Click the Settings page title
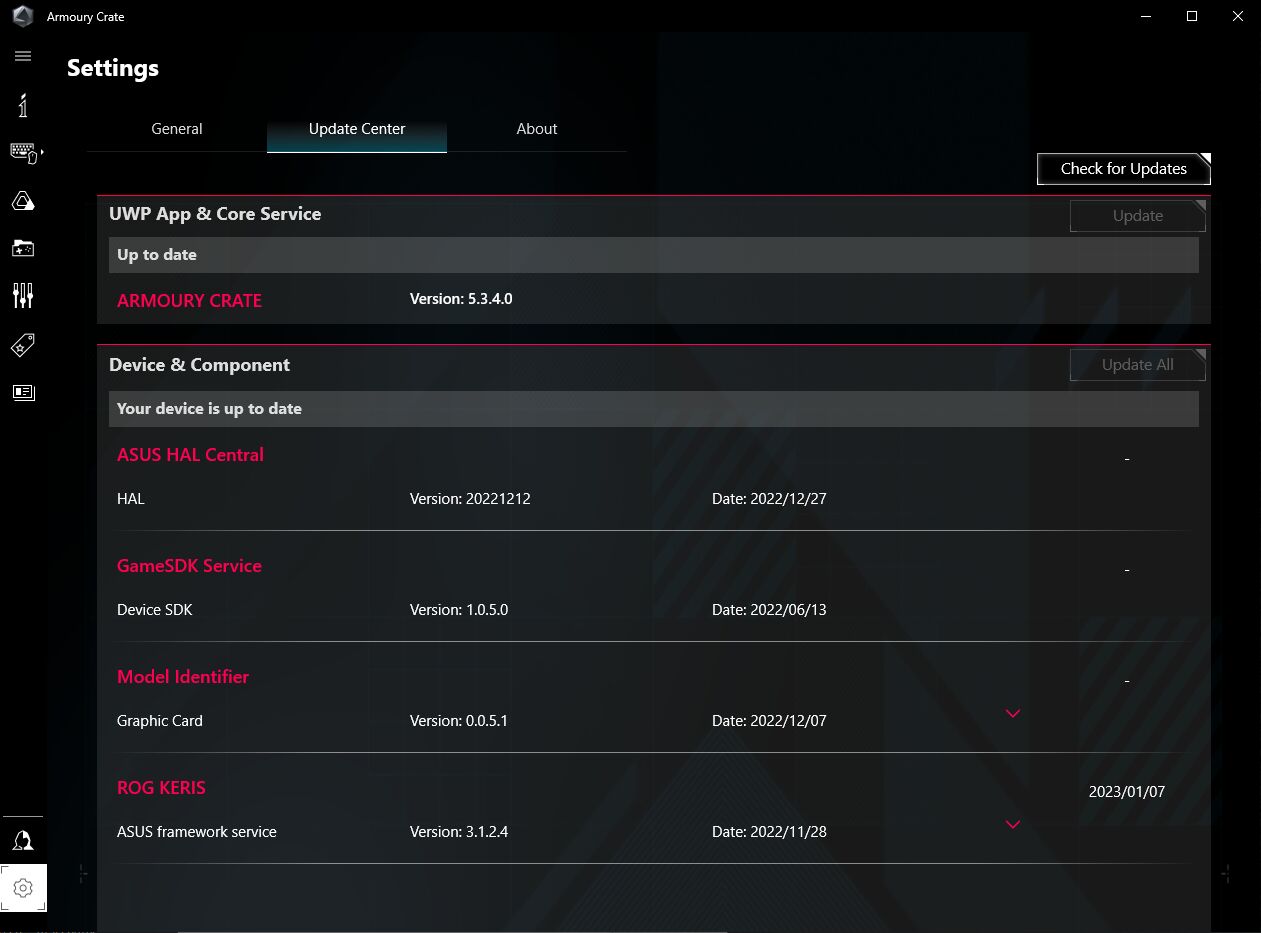The width and height of the screenshot is (1261, 933). coord(113,68)
